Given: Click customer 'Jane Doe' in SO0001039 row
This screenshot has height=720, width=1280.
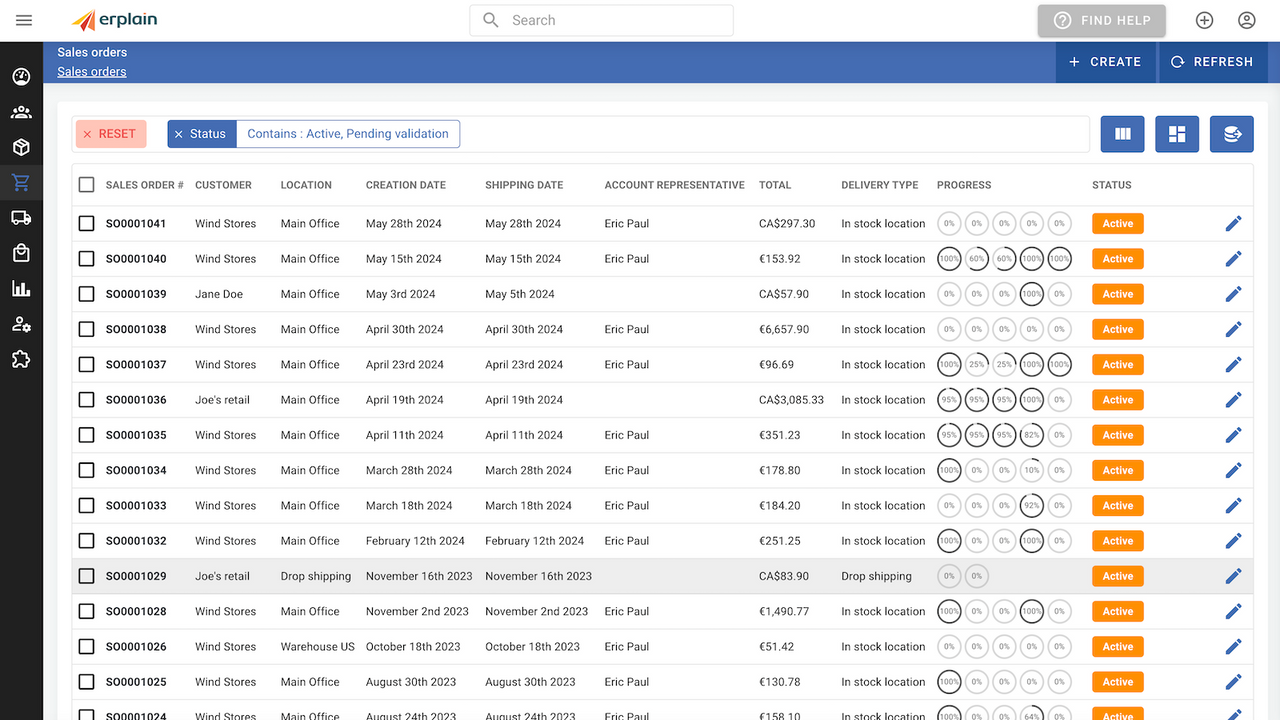Looking at the screenshot, I should point(219,294).
